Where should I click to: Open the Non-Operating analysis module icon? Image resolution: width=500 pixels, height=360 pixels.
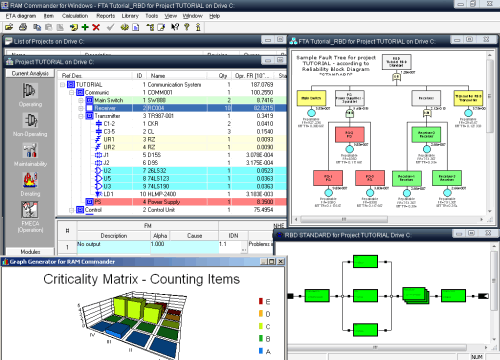(30, 121)
